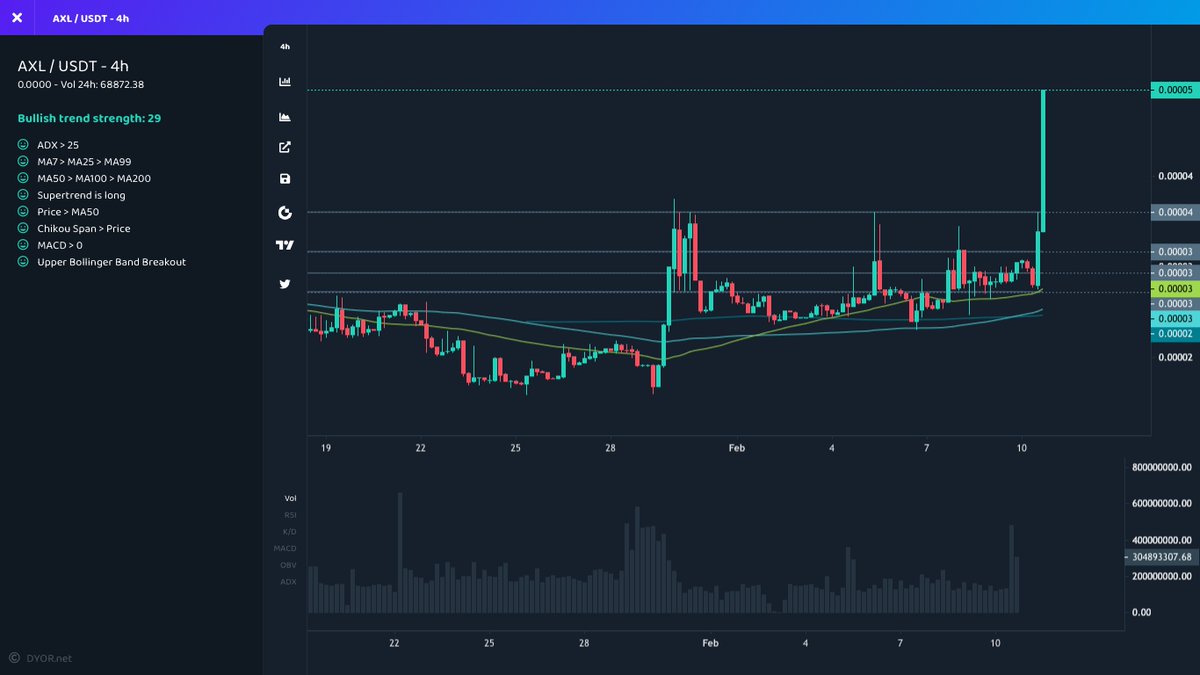Click the tall volume bar near Jan 22
Screen dimensions: 1200x675
click(400, 552)
